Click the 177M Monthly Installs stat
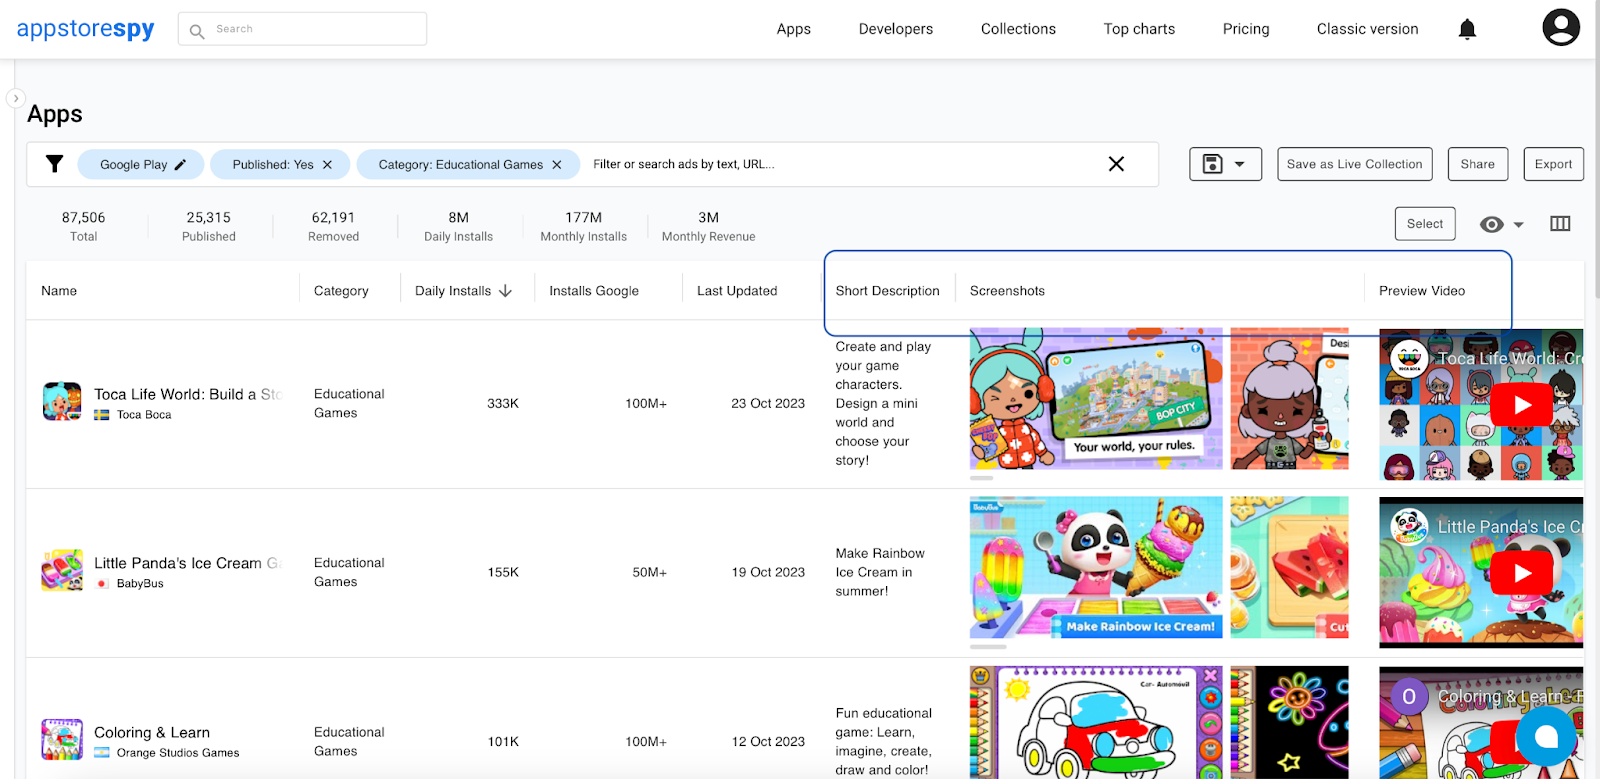Image resolution: width=1600 pixels, height=779 pixels. [584, 226]
